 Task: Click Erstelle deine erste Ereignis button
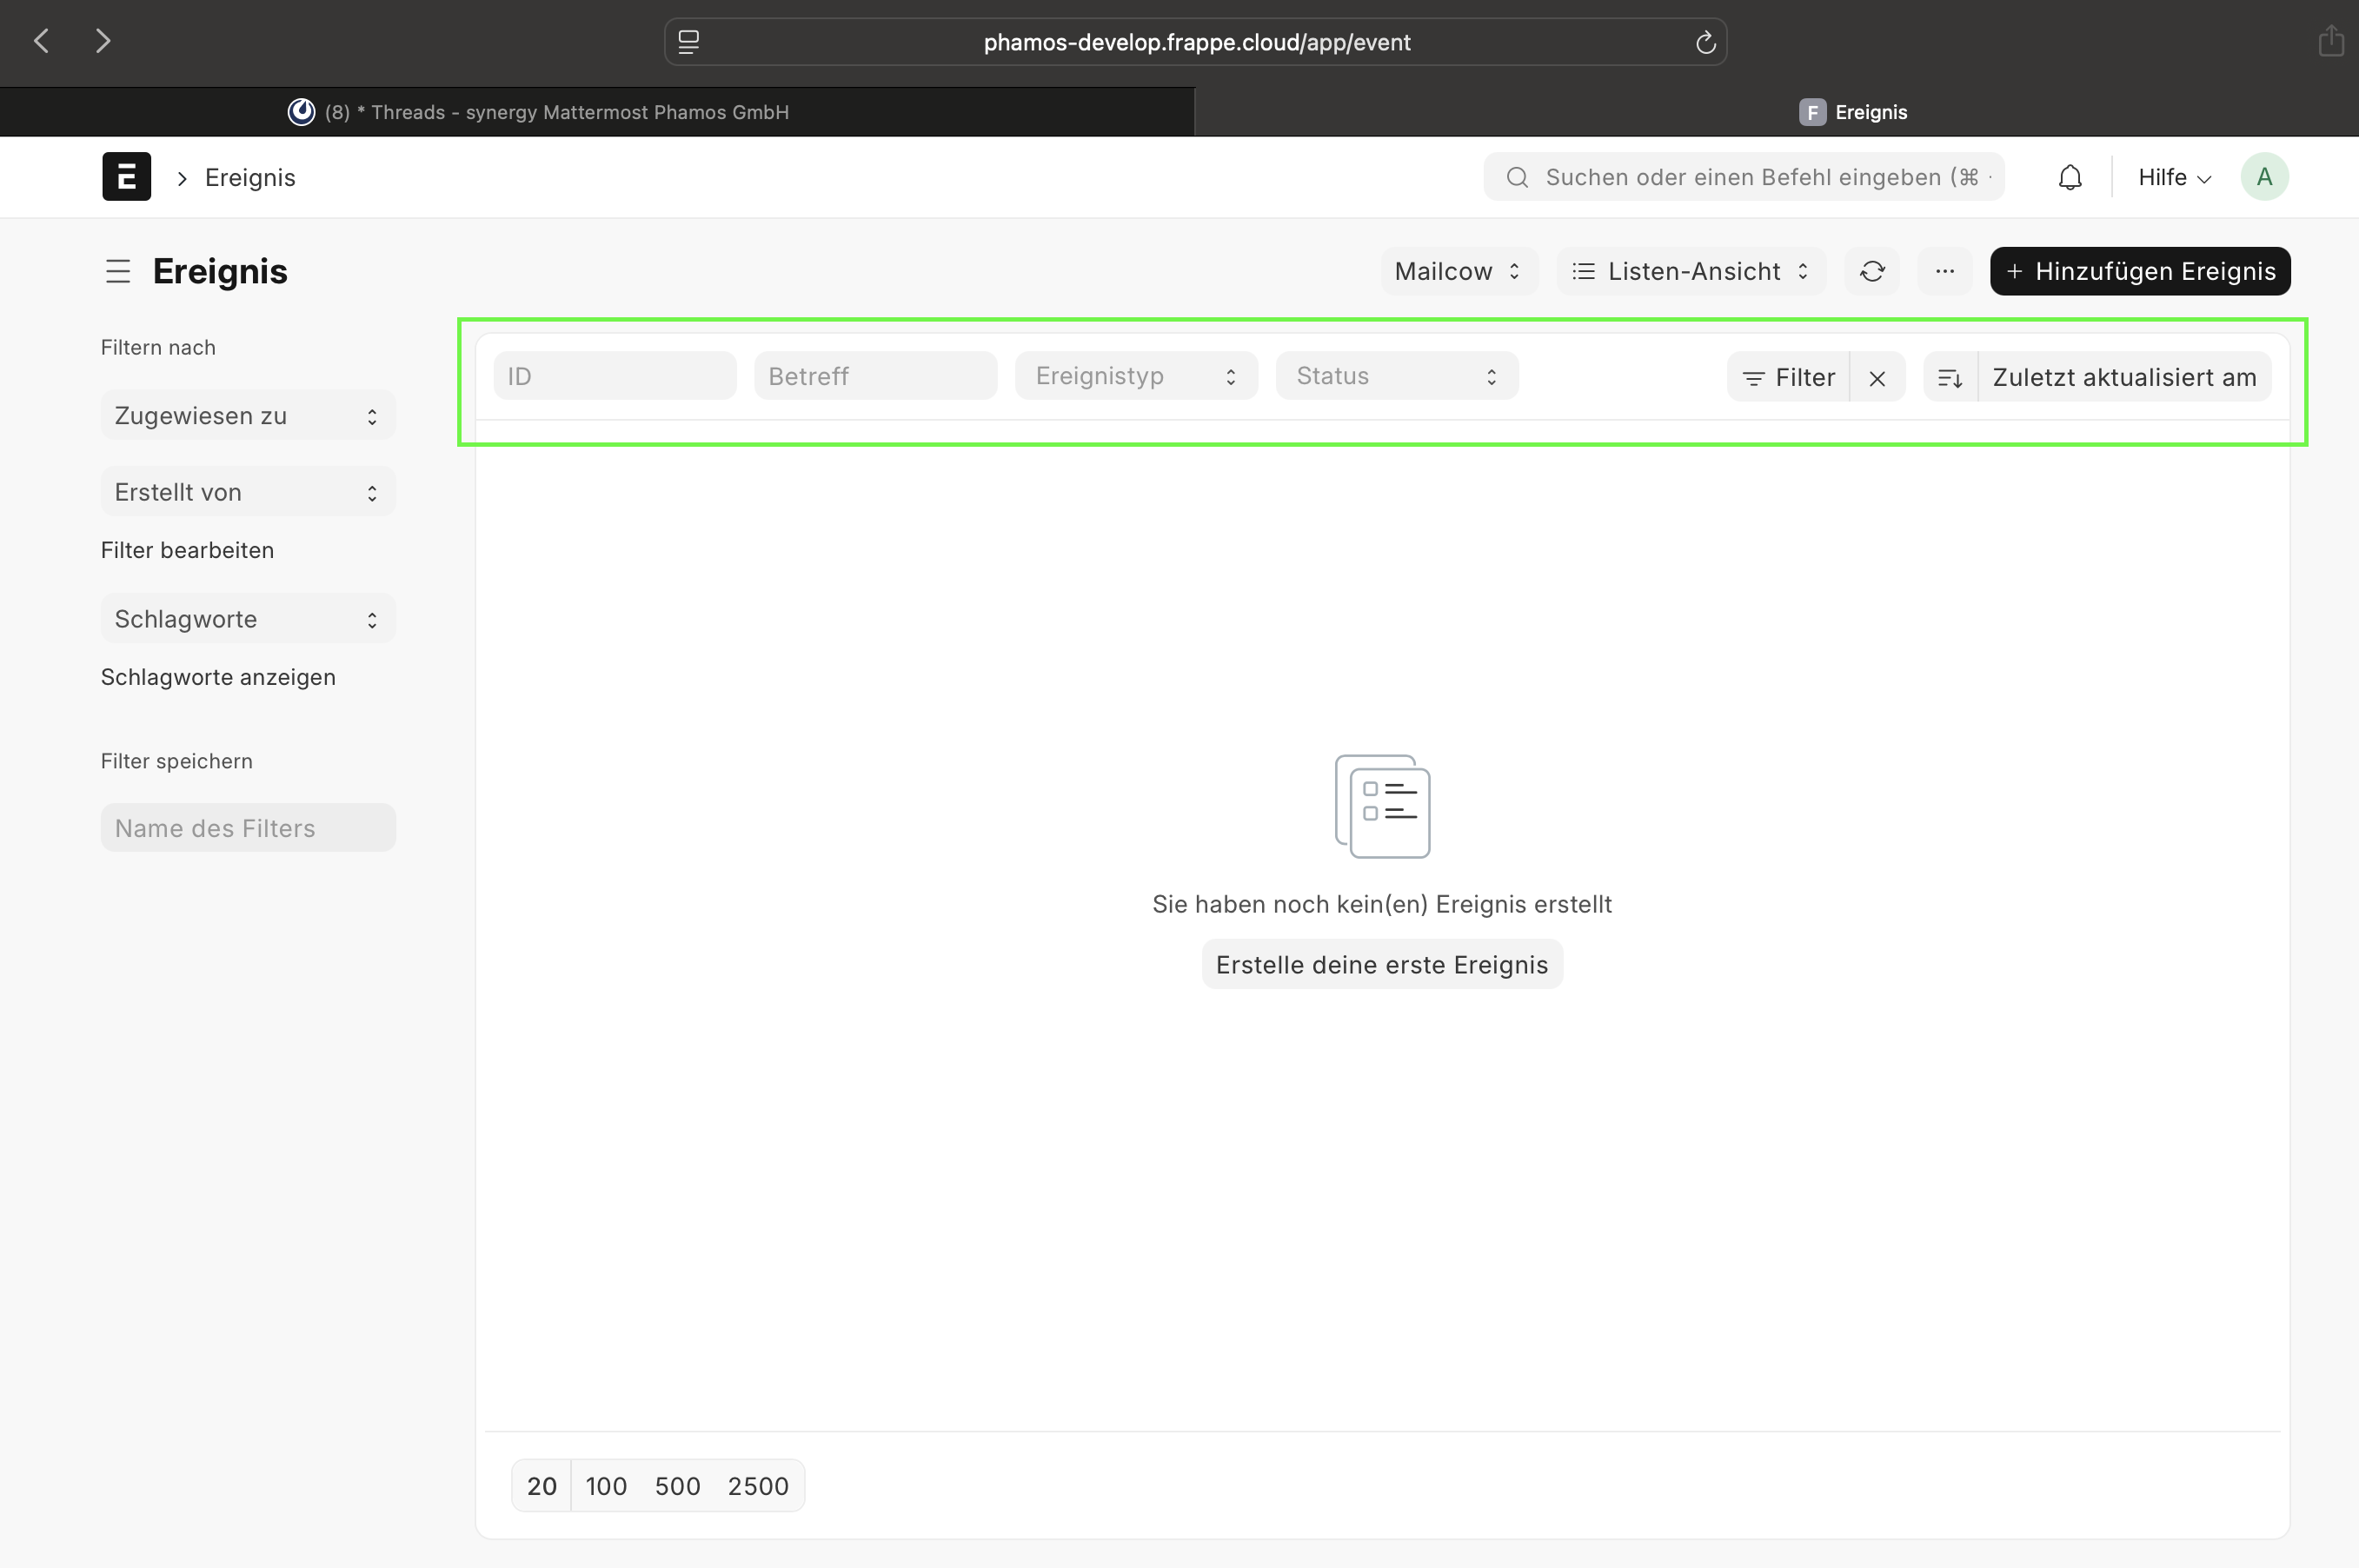1381,964
